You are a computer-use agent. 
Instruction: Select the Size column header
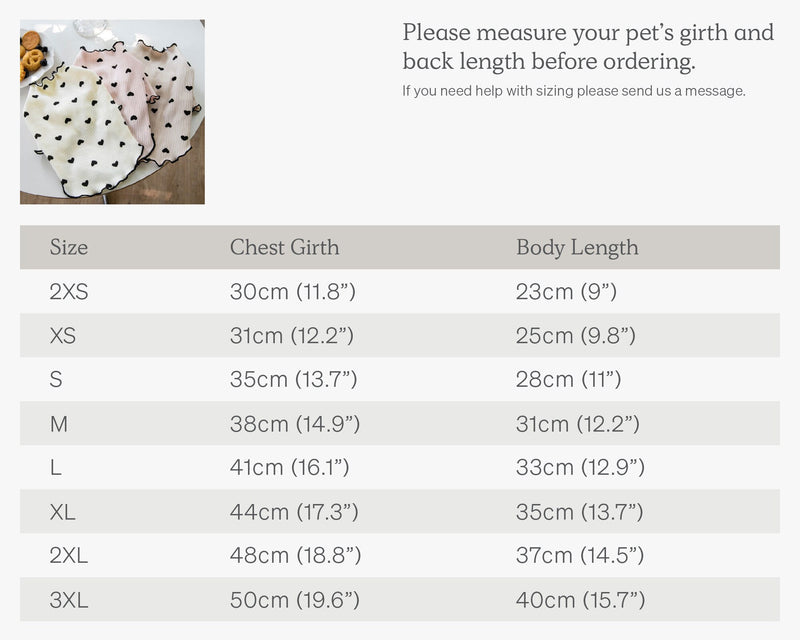click(x=69, y=247)
